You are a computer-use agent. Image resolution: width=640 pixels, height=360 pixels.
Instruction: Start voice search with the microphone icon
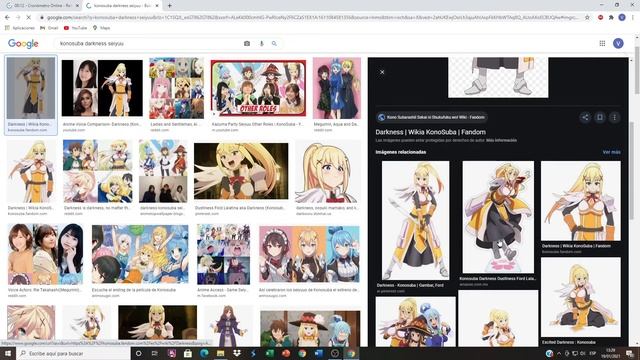tap(262, 43)
